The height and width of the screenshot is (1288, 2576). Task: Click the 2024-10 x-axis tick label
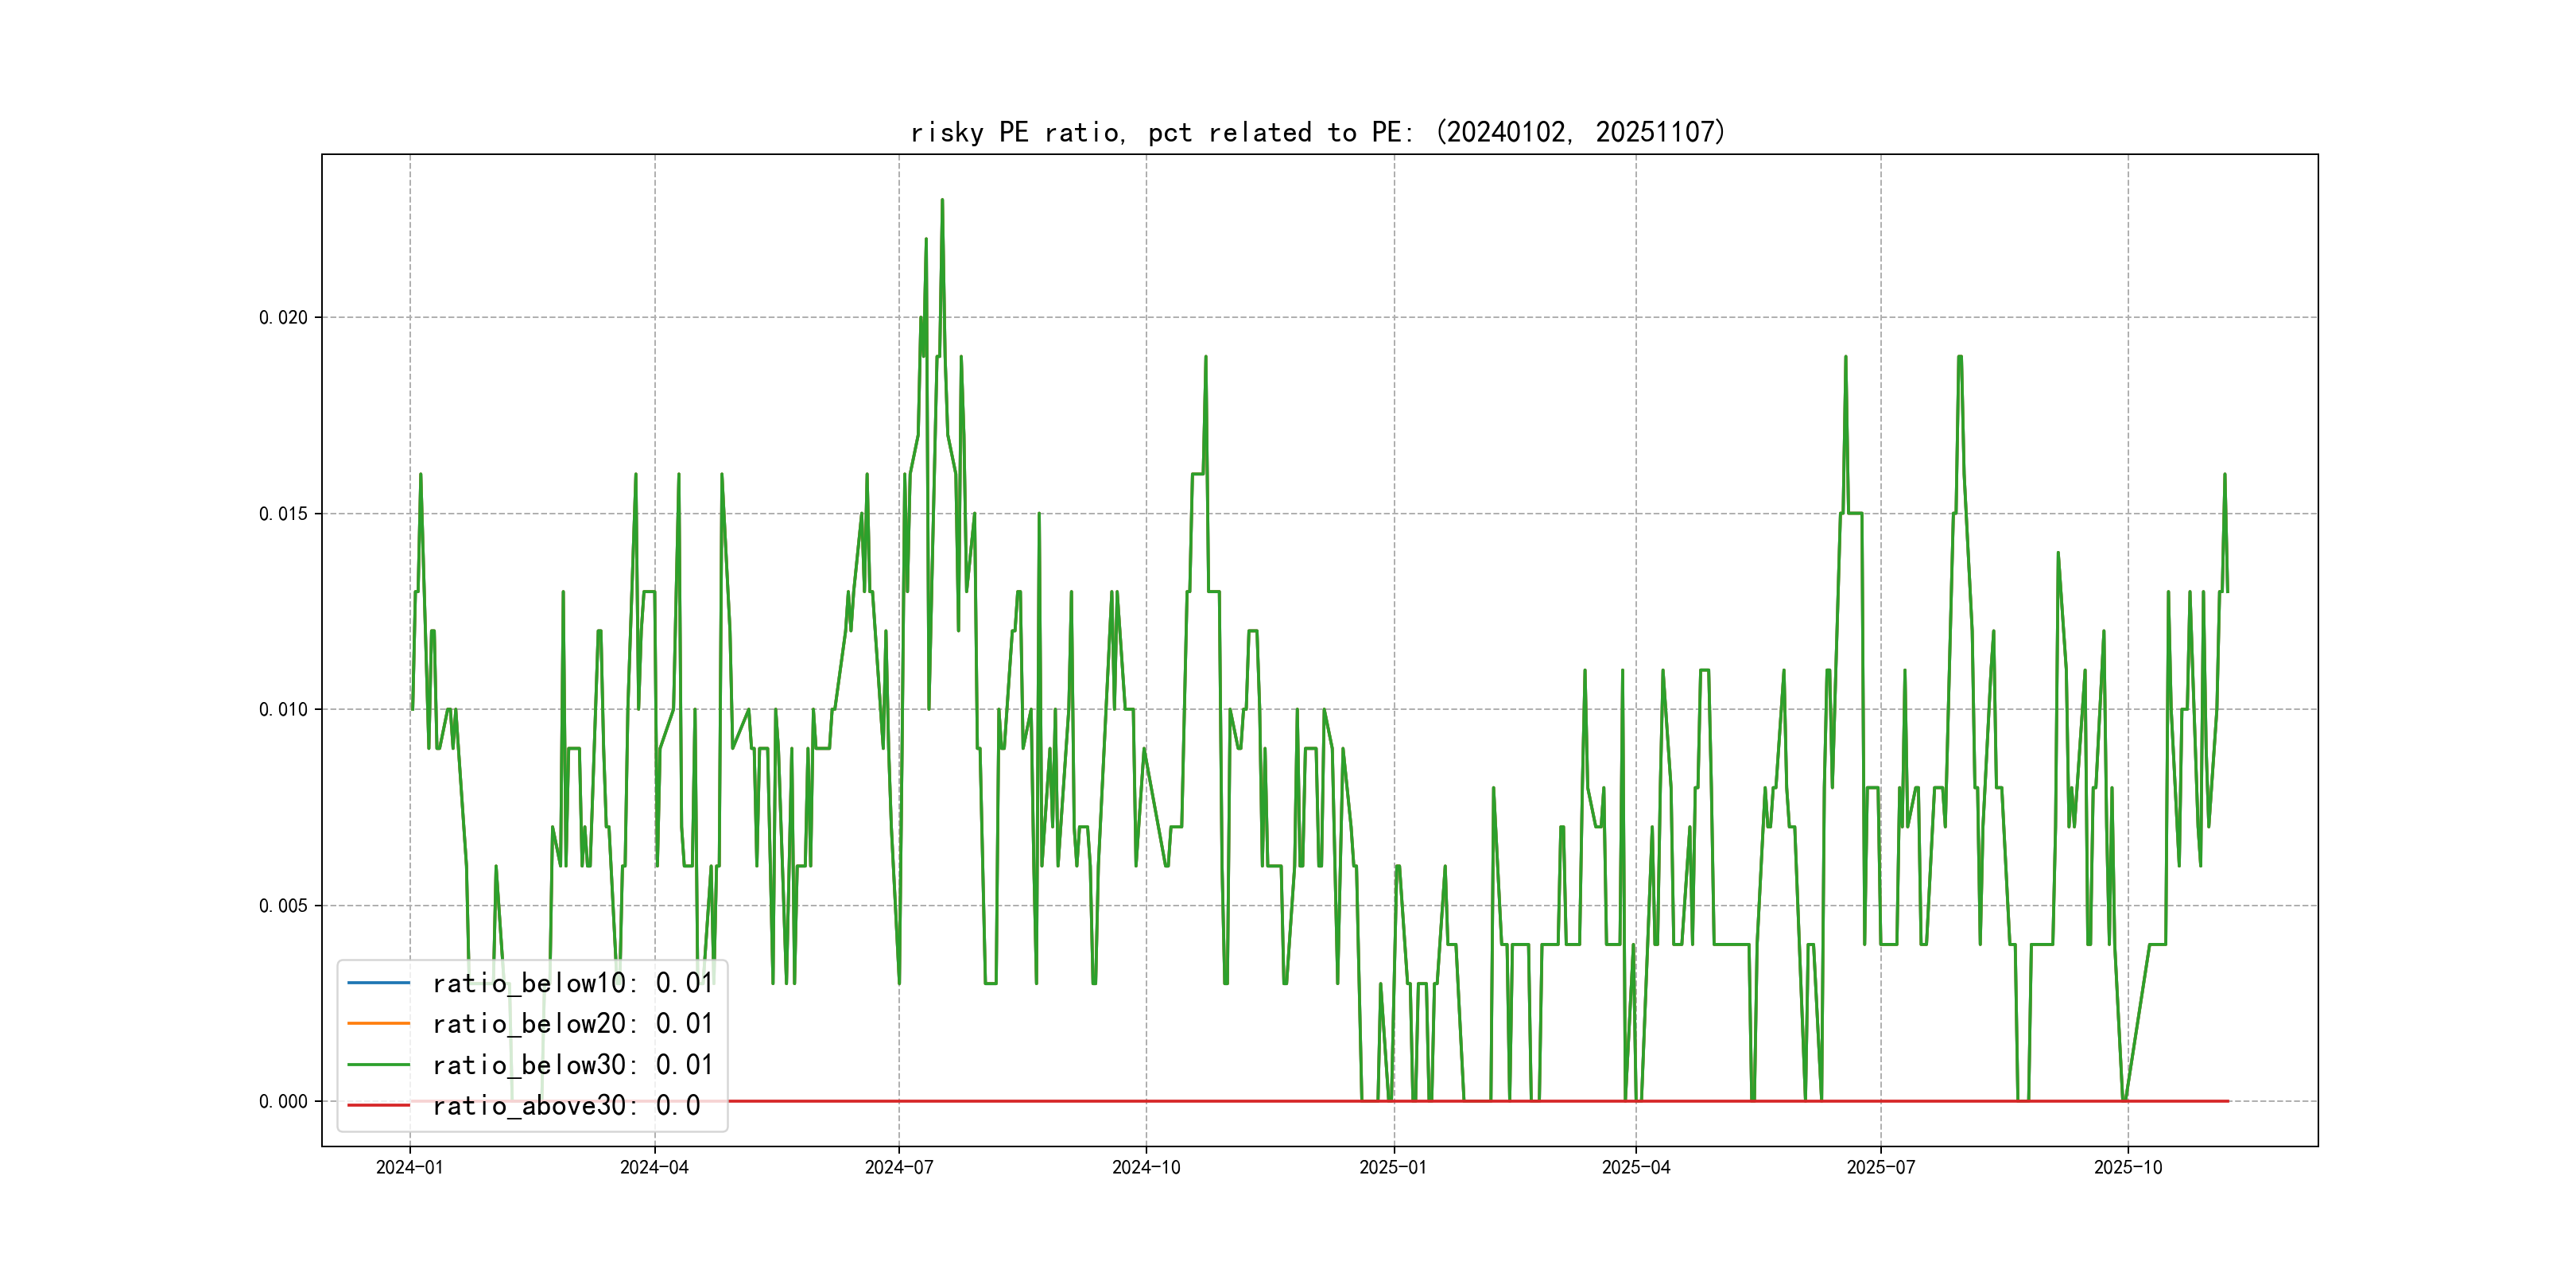(1146, 1167)
